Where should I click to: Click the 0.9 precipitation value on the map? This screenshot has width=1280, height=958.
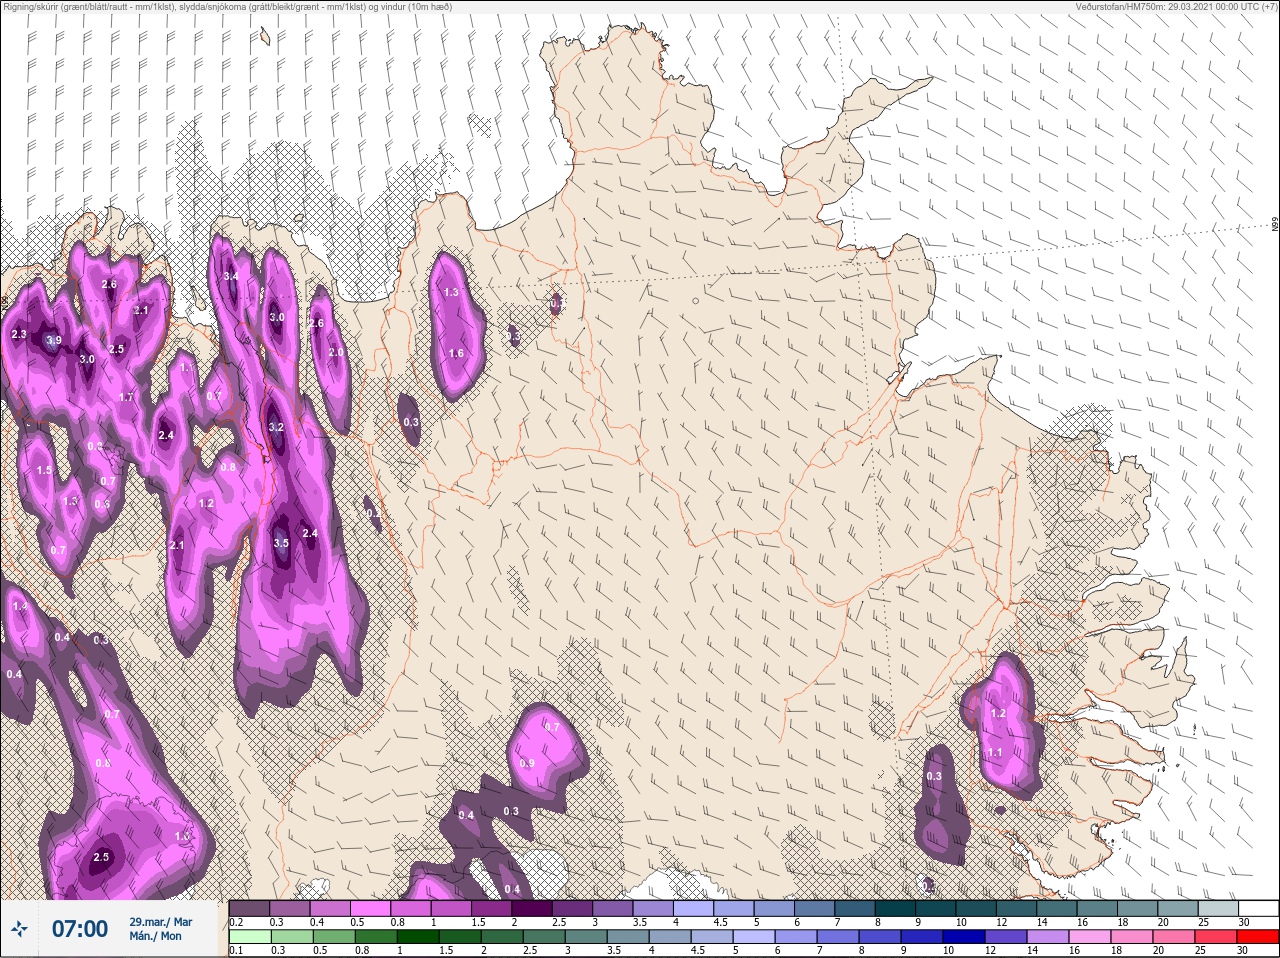coord(527,763)
